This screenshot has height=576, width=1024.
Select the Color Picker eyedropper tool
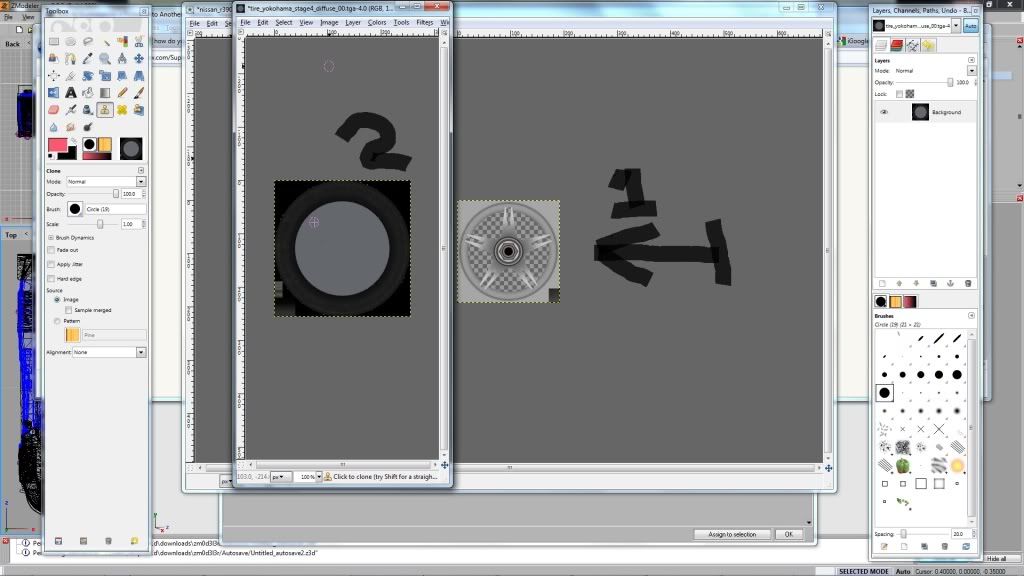tap(88, 58)
